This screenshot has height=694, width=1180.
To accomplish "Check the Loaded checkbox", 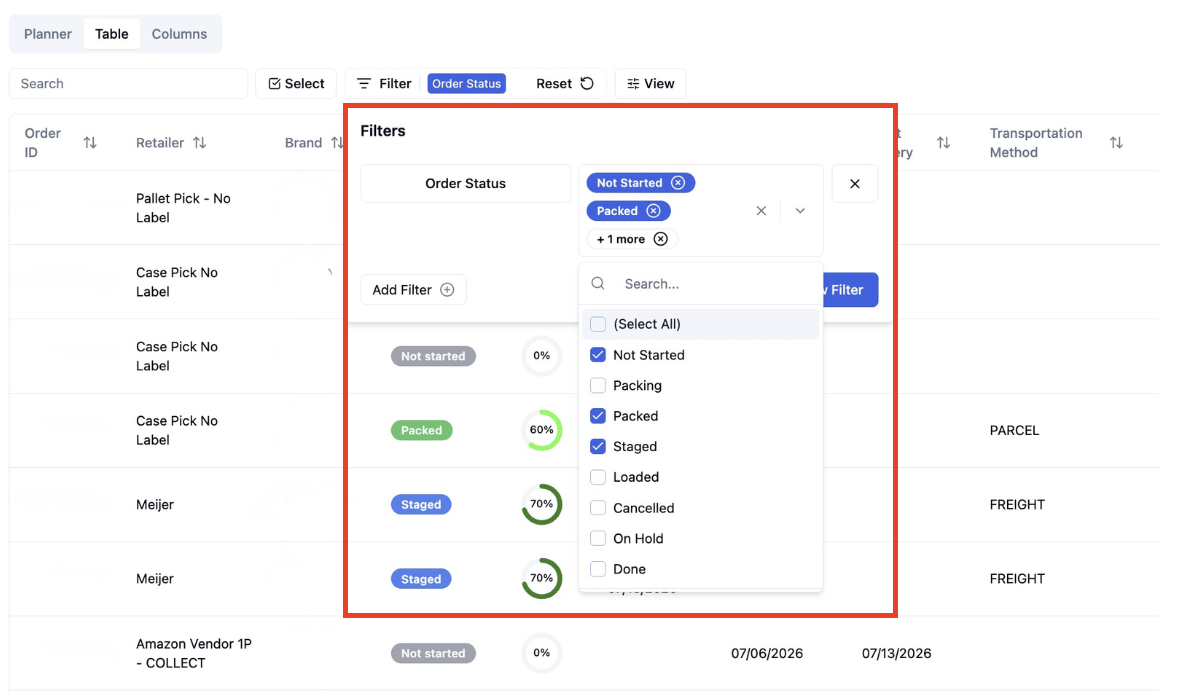I will pyautogui.click(x=598, y=477).
